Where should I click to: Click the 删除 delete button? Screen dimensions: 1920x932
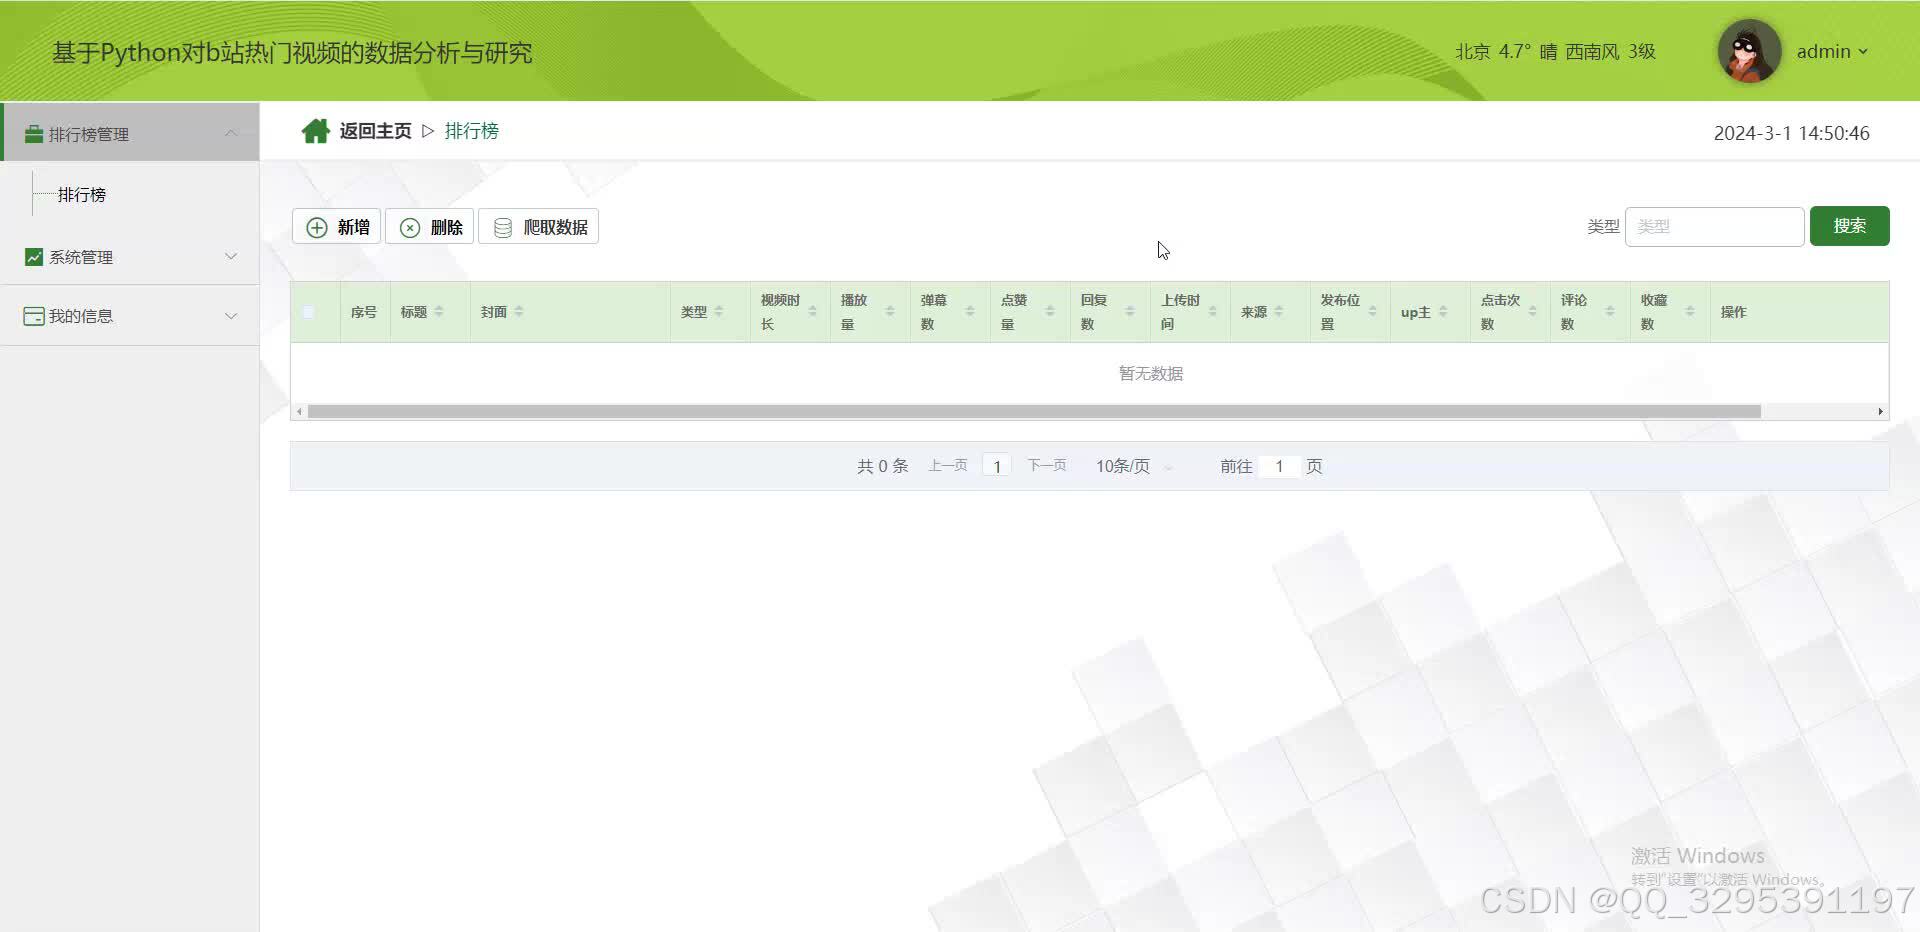(x=430, y=227)
